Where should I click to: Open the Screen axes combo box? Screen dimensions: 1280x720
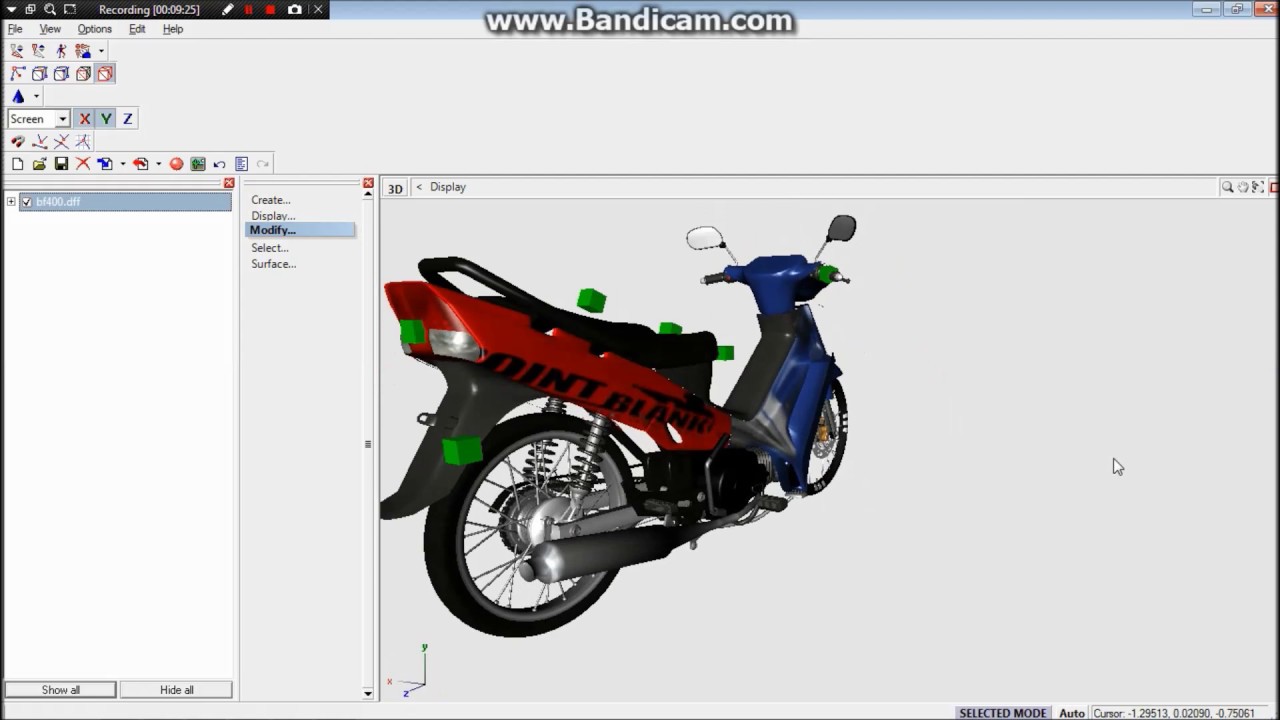38,119
